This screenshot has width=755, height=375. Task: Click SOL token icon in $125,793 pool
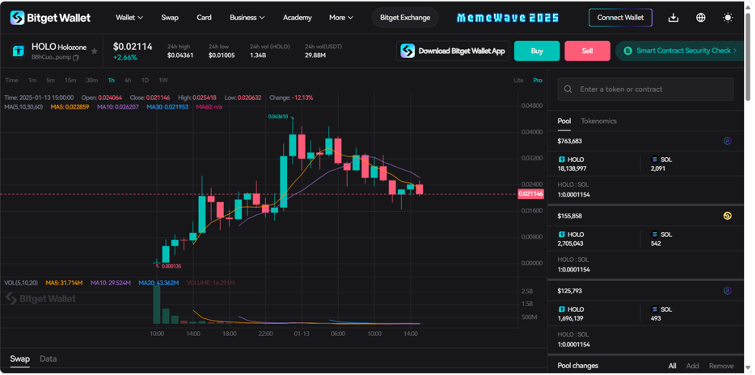(654, 310)
